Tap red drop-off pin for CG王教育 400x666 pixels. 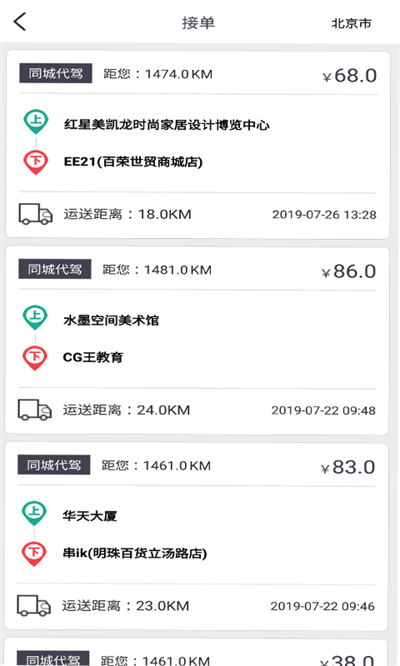[x=35, y=358]
